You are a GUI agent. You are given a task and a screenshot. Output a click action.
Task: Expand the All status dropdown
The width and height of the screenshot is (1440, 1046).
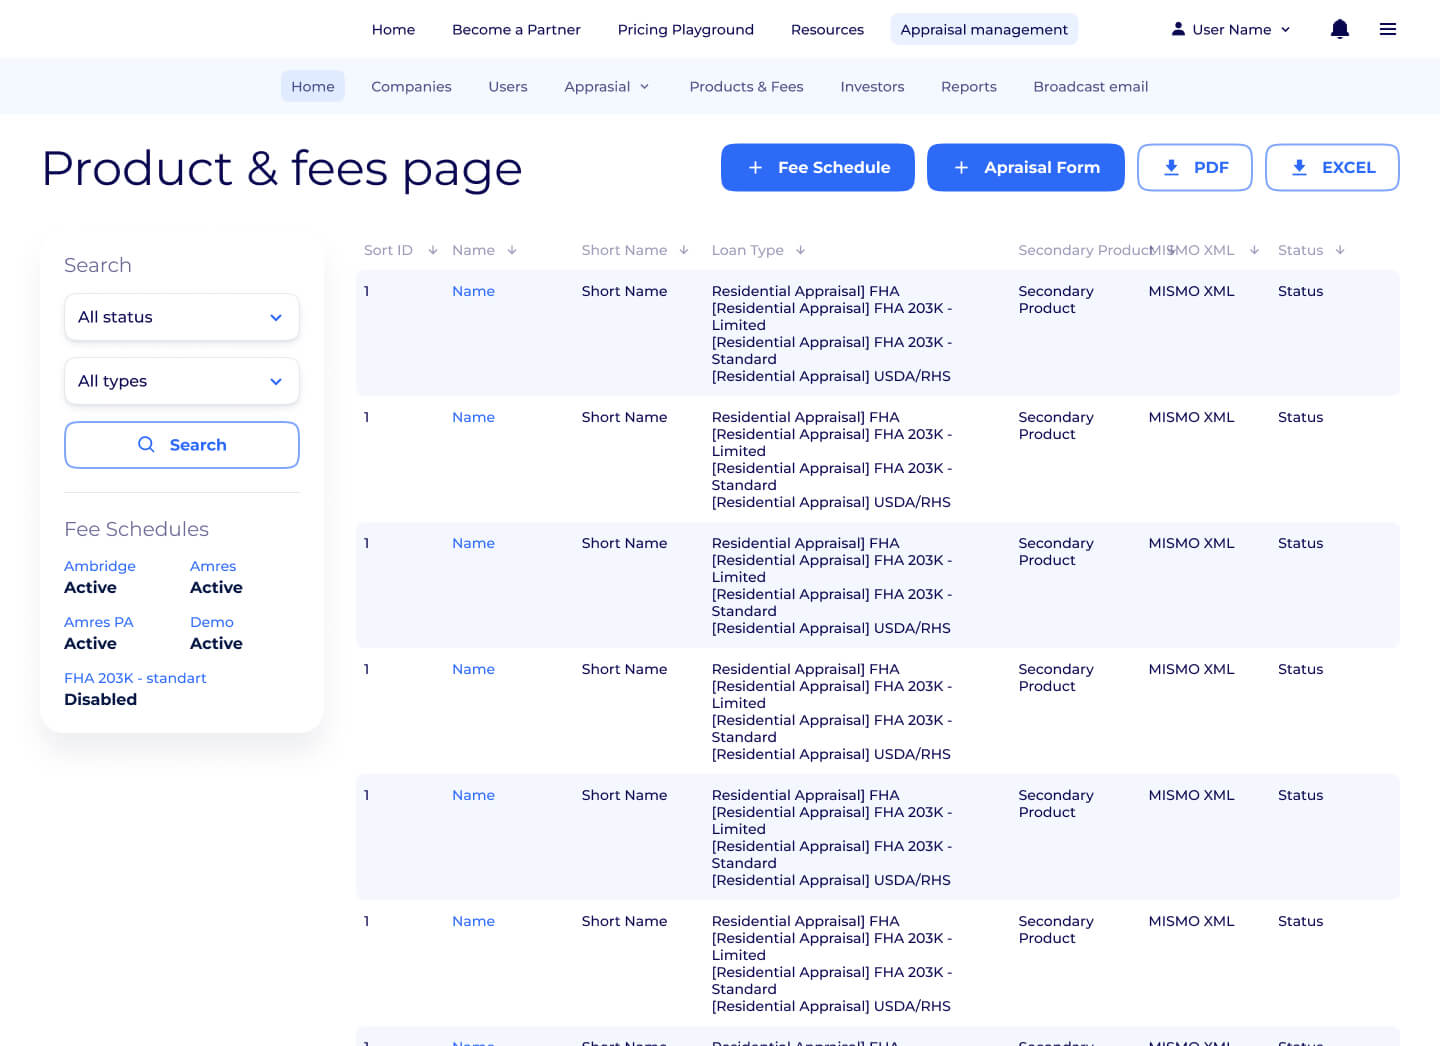point(182,317)
